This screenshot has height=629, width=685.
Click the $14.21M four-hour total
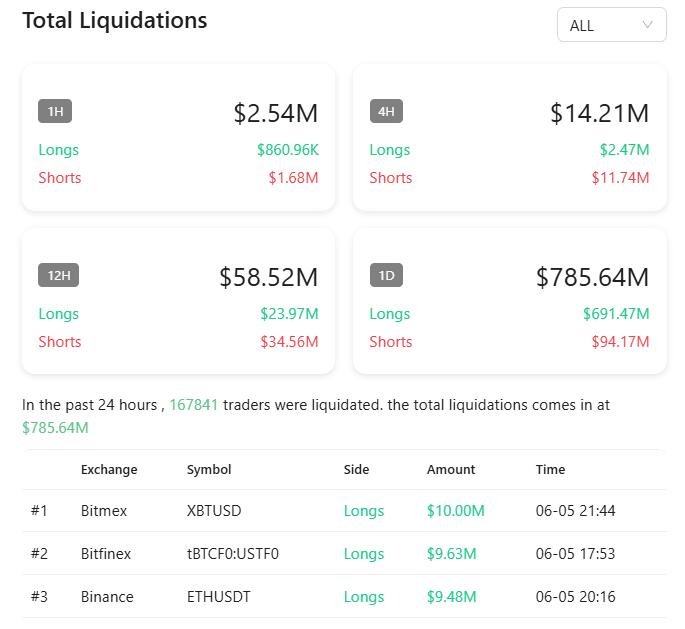pos(599,113)
